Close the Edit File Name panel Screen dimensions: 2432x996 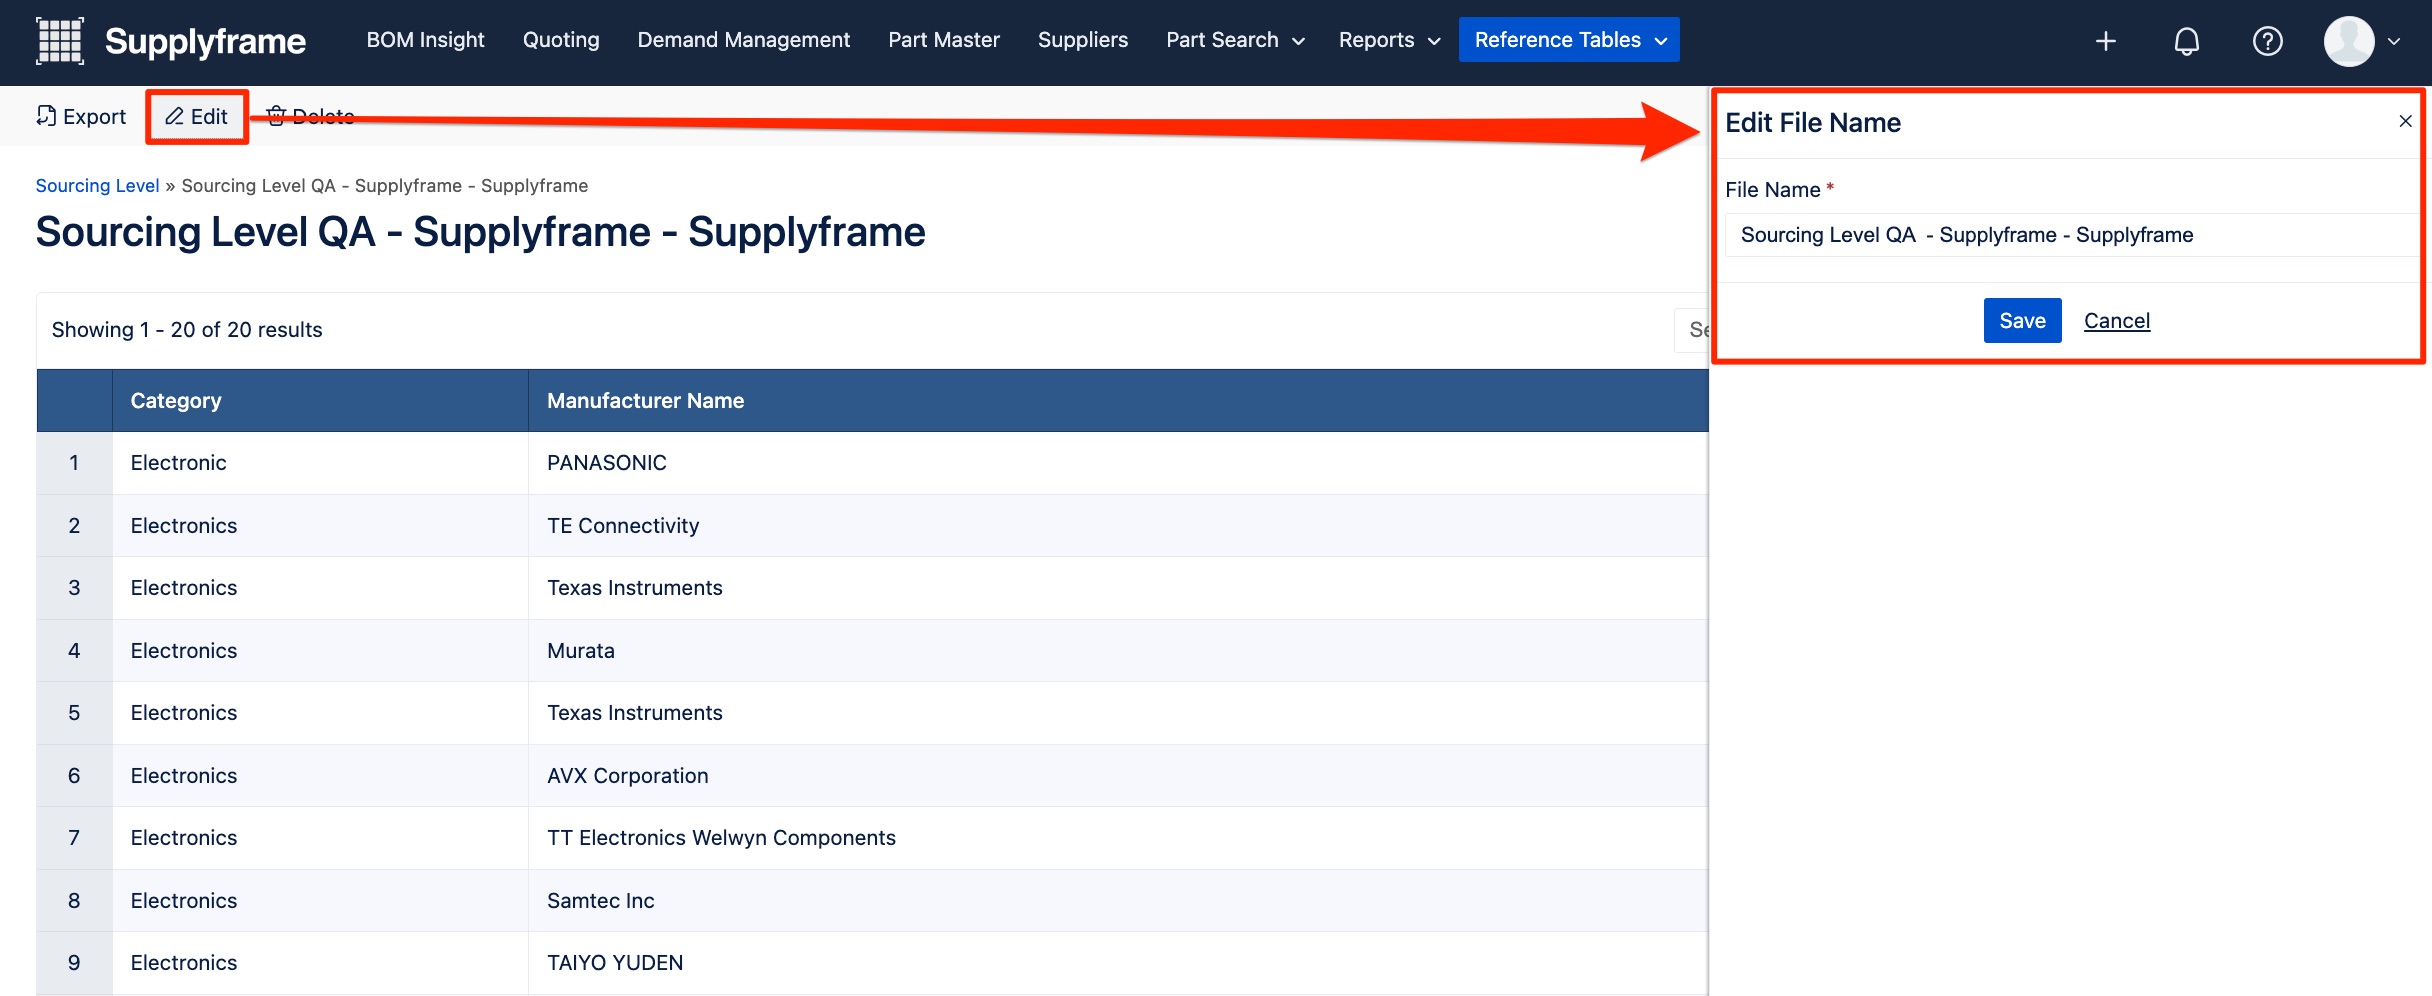pos(2405,121)
